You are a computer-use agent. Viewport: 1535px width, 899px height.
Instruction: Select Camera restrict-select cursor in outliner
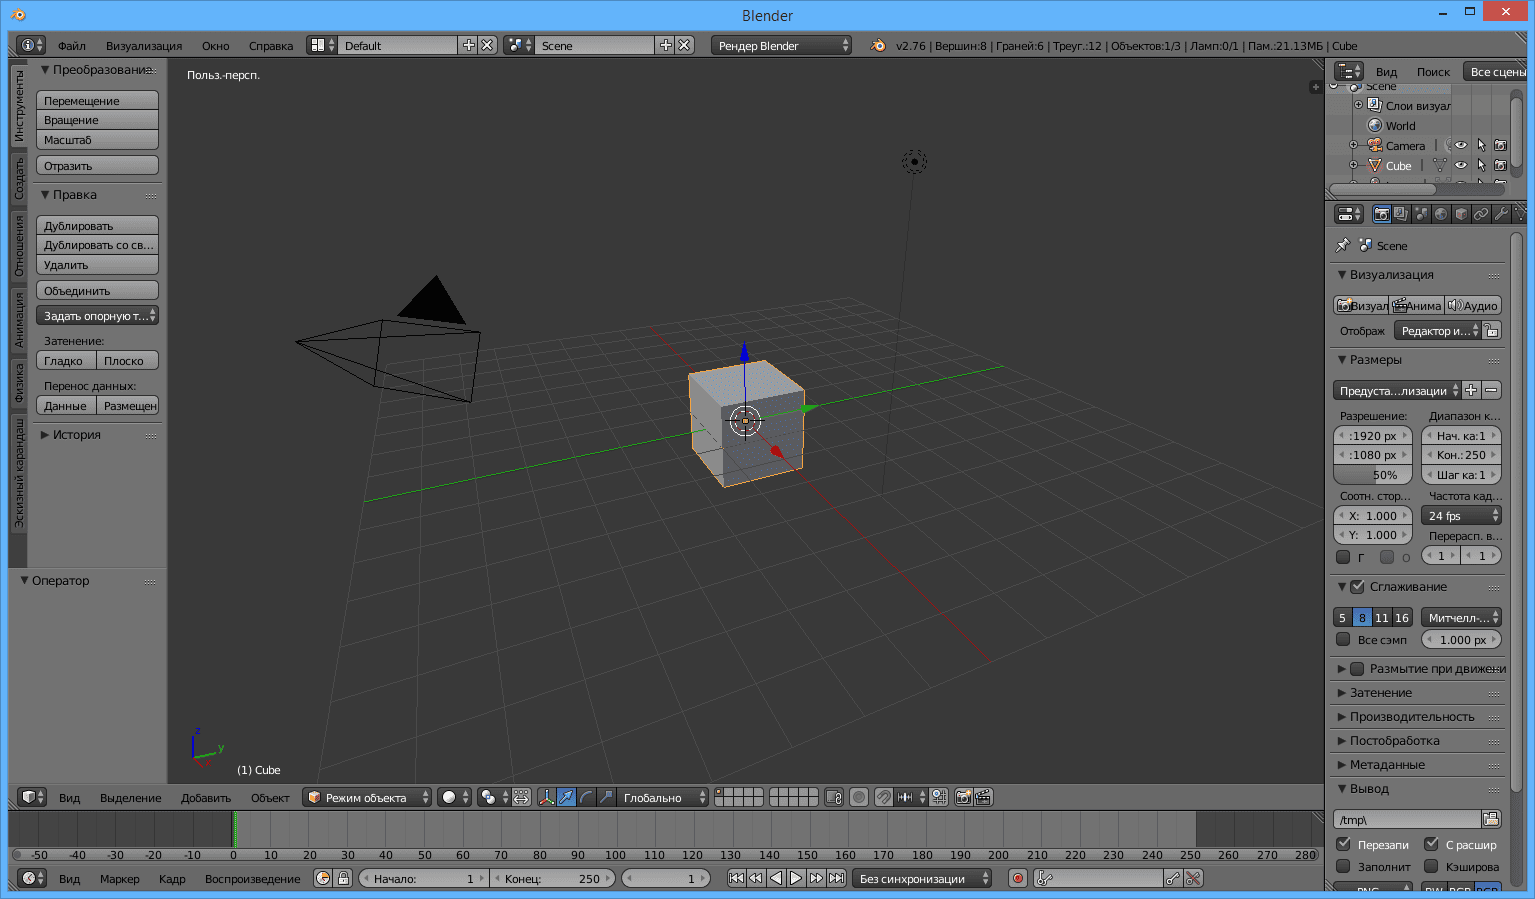[1481, 145]
